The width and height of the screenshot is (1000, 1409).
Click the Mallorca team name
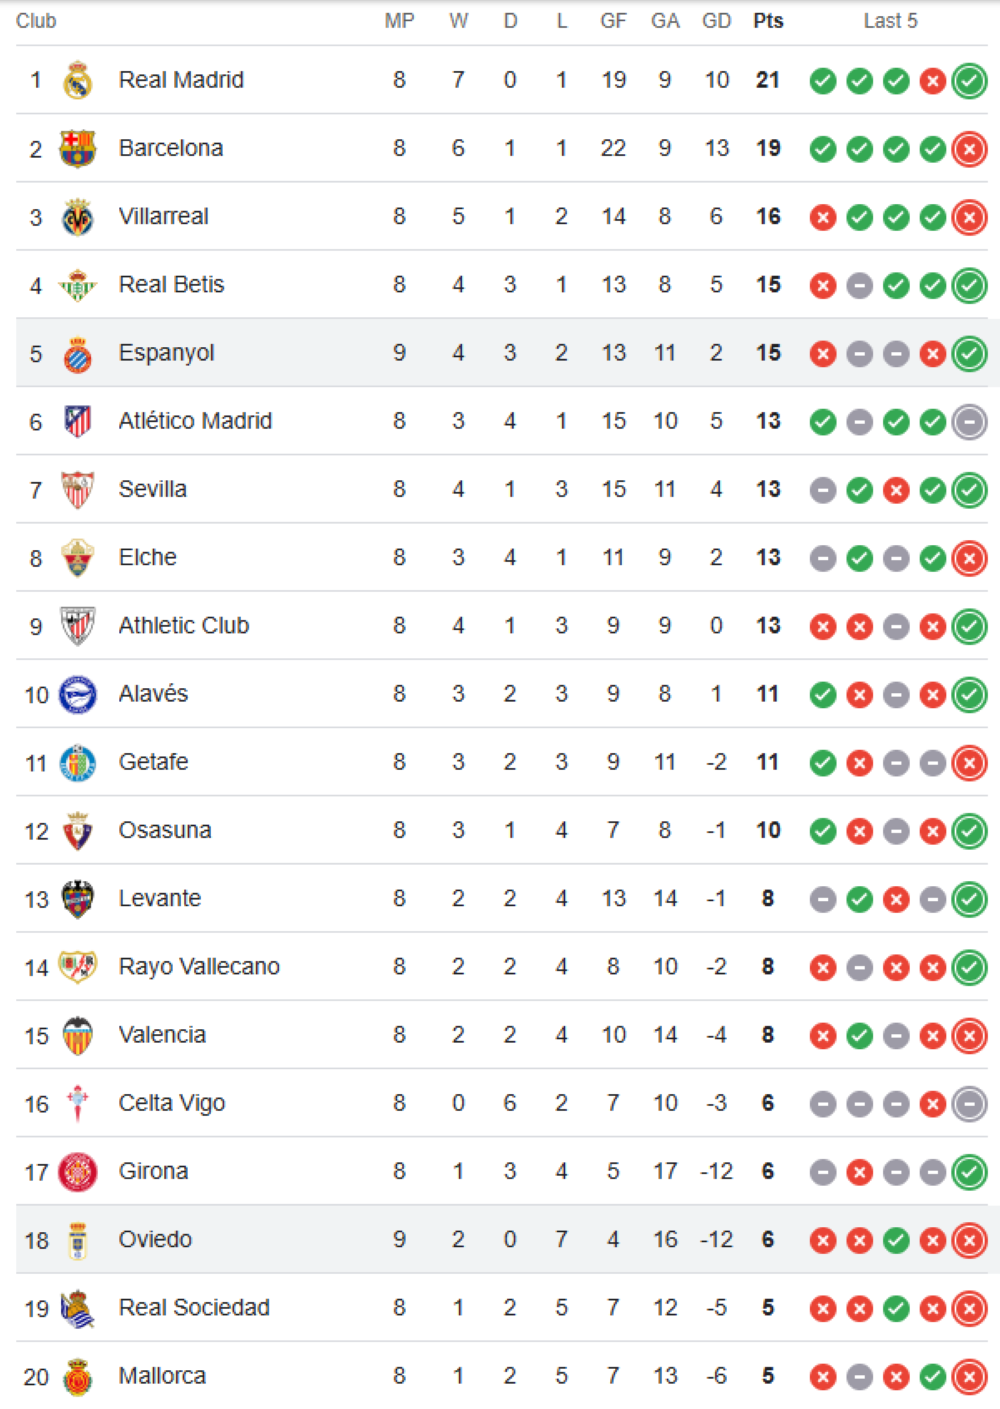[x=162, y=1376]
